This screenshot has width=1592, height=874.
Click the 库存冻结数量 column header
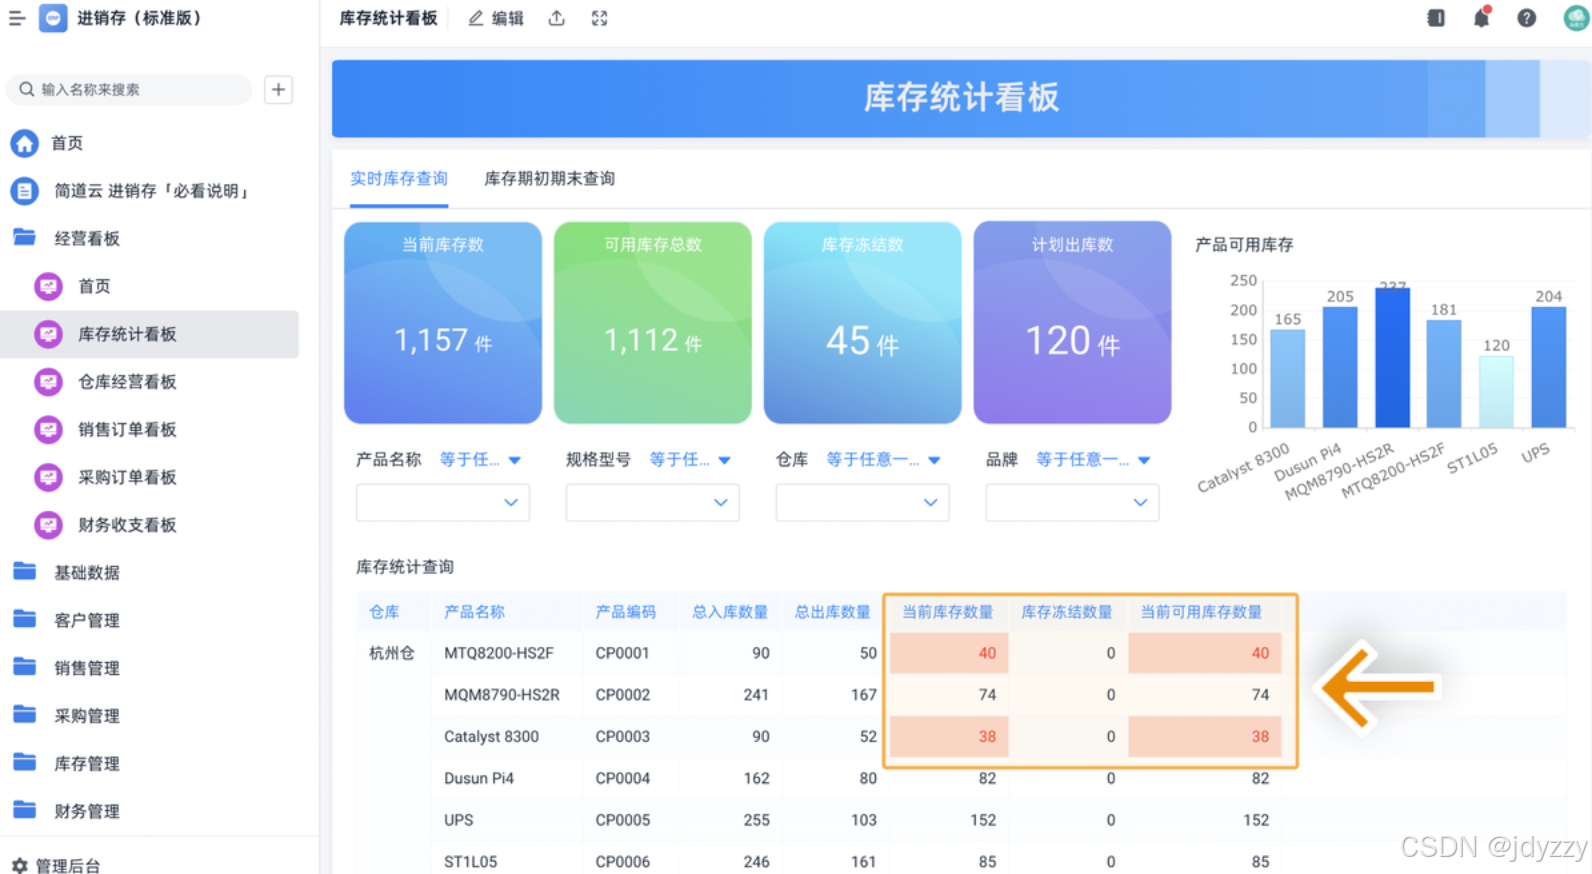pyautogui.click(x=1067, y=612)
